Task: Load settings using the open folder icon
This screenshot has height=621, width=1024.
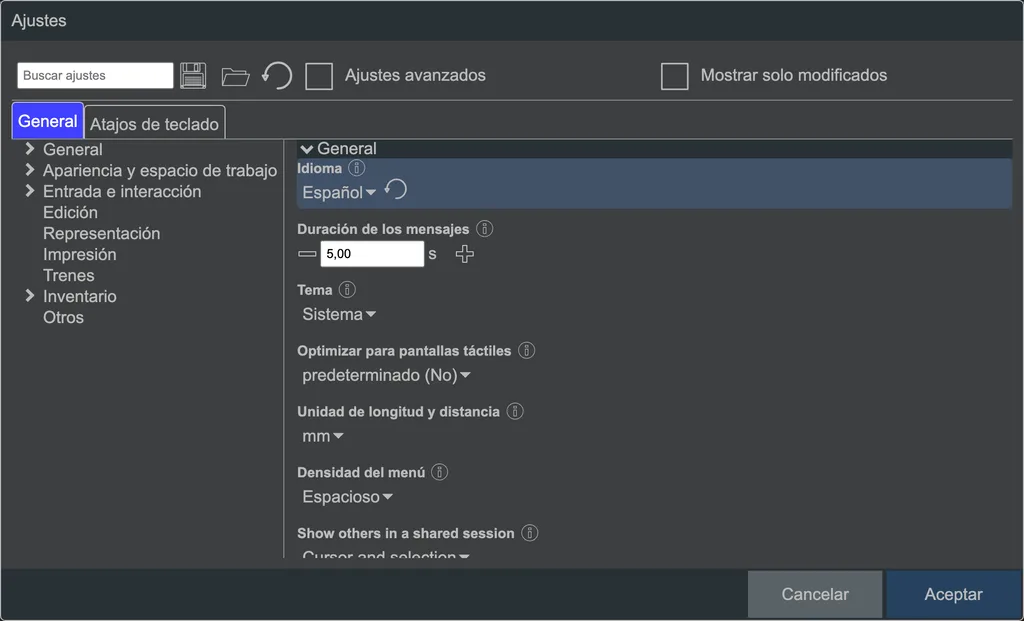Action: point(235,76)
